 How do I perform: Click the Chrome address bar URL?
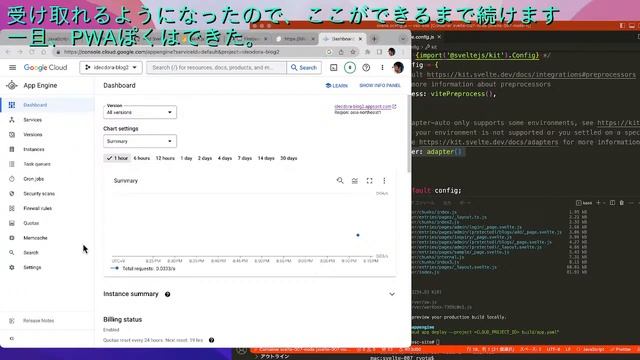[x=171, y=52]
